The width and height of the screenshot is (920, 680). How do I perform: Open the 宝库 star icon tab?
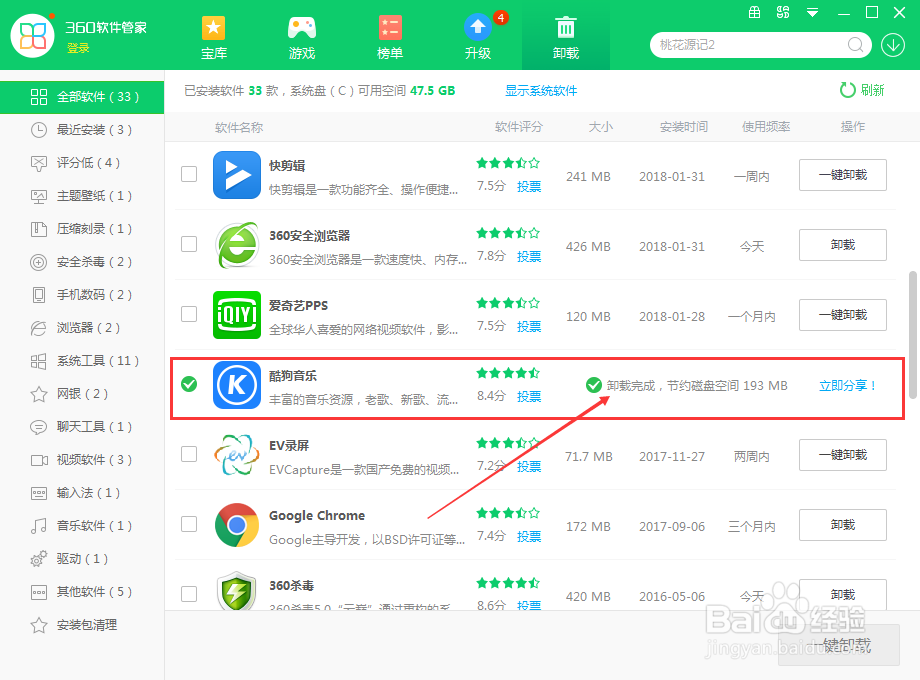click(214, 37)
